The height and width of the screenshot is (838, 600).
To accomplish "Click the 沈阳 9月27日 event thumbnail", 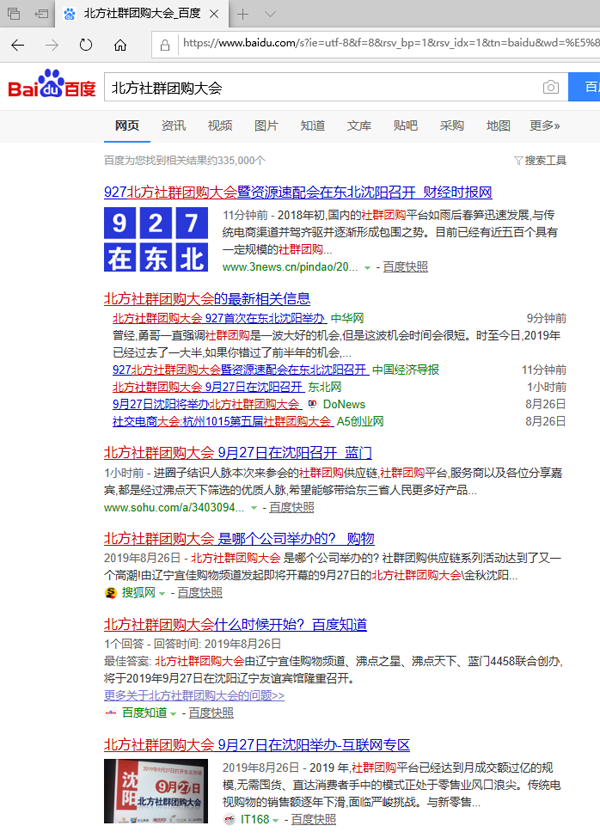I will 156,791.
